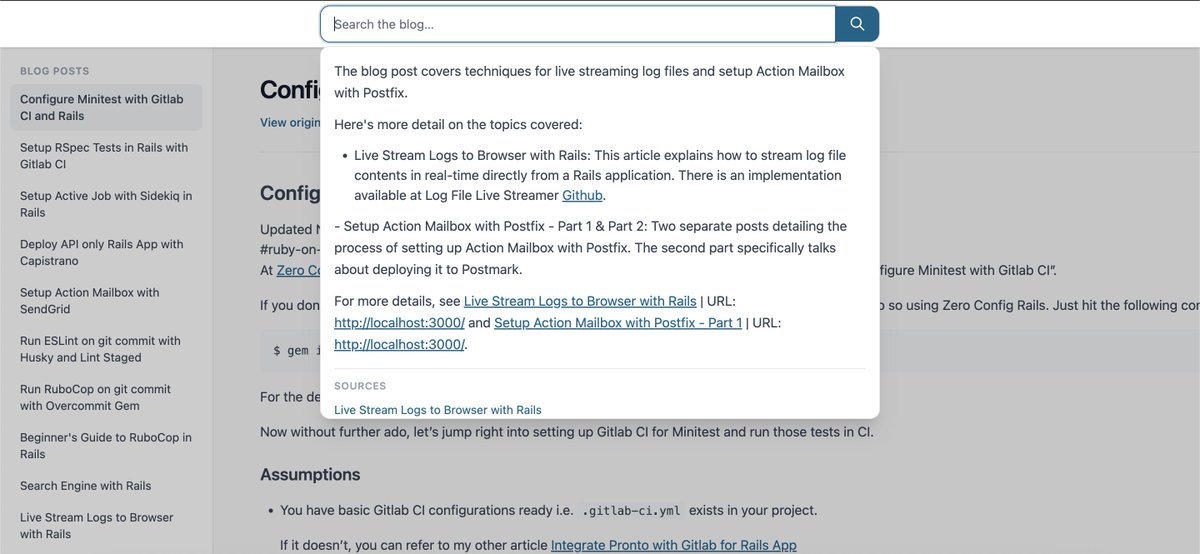Viewport: 1200px width, 554px height.
Task: Click first 'http://localhost:3000/' URL link
Action: 399,322
